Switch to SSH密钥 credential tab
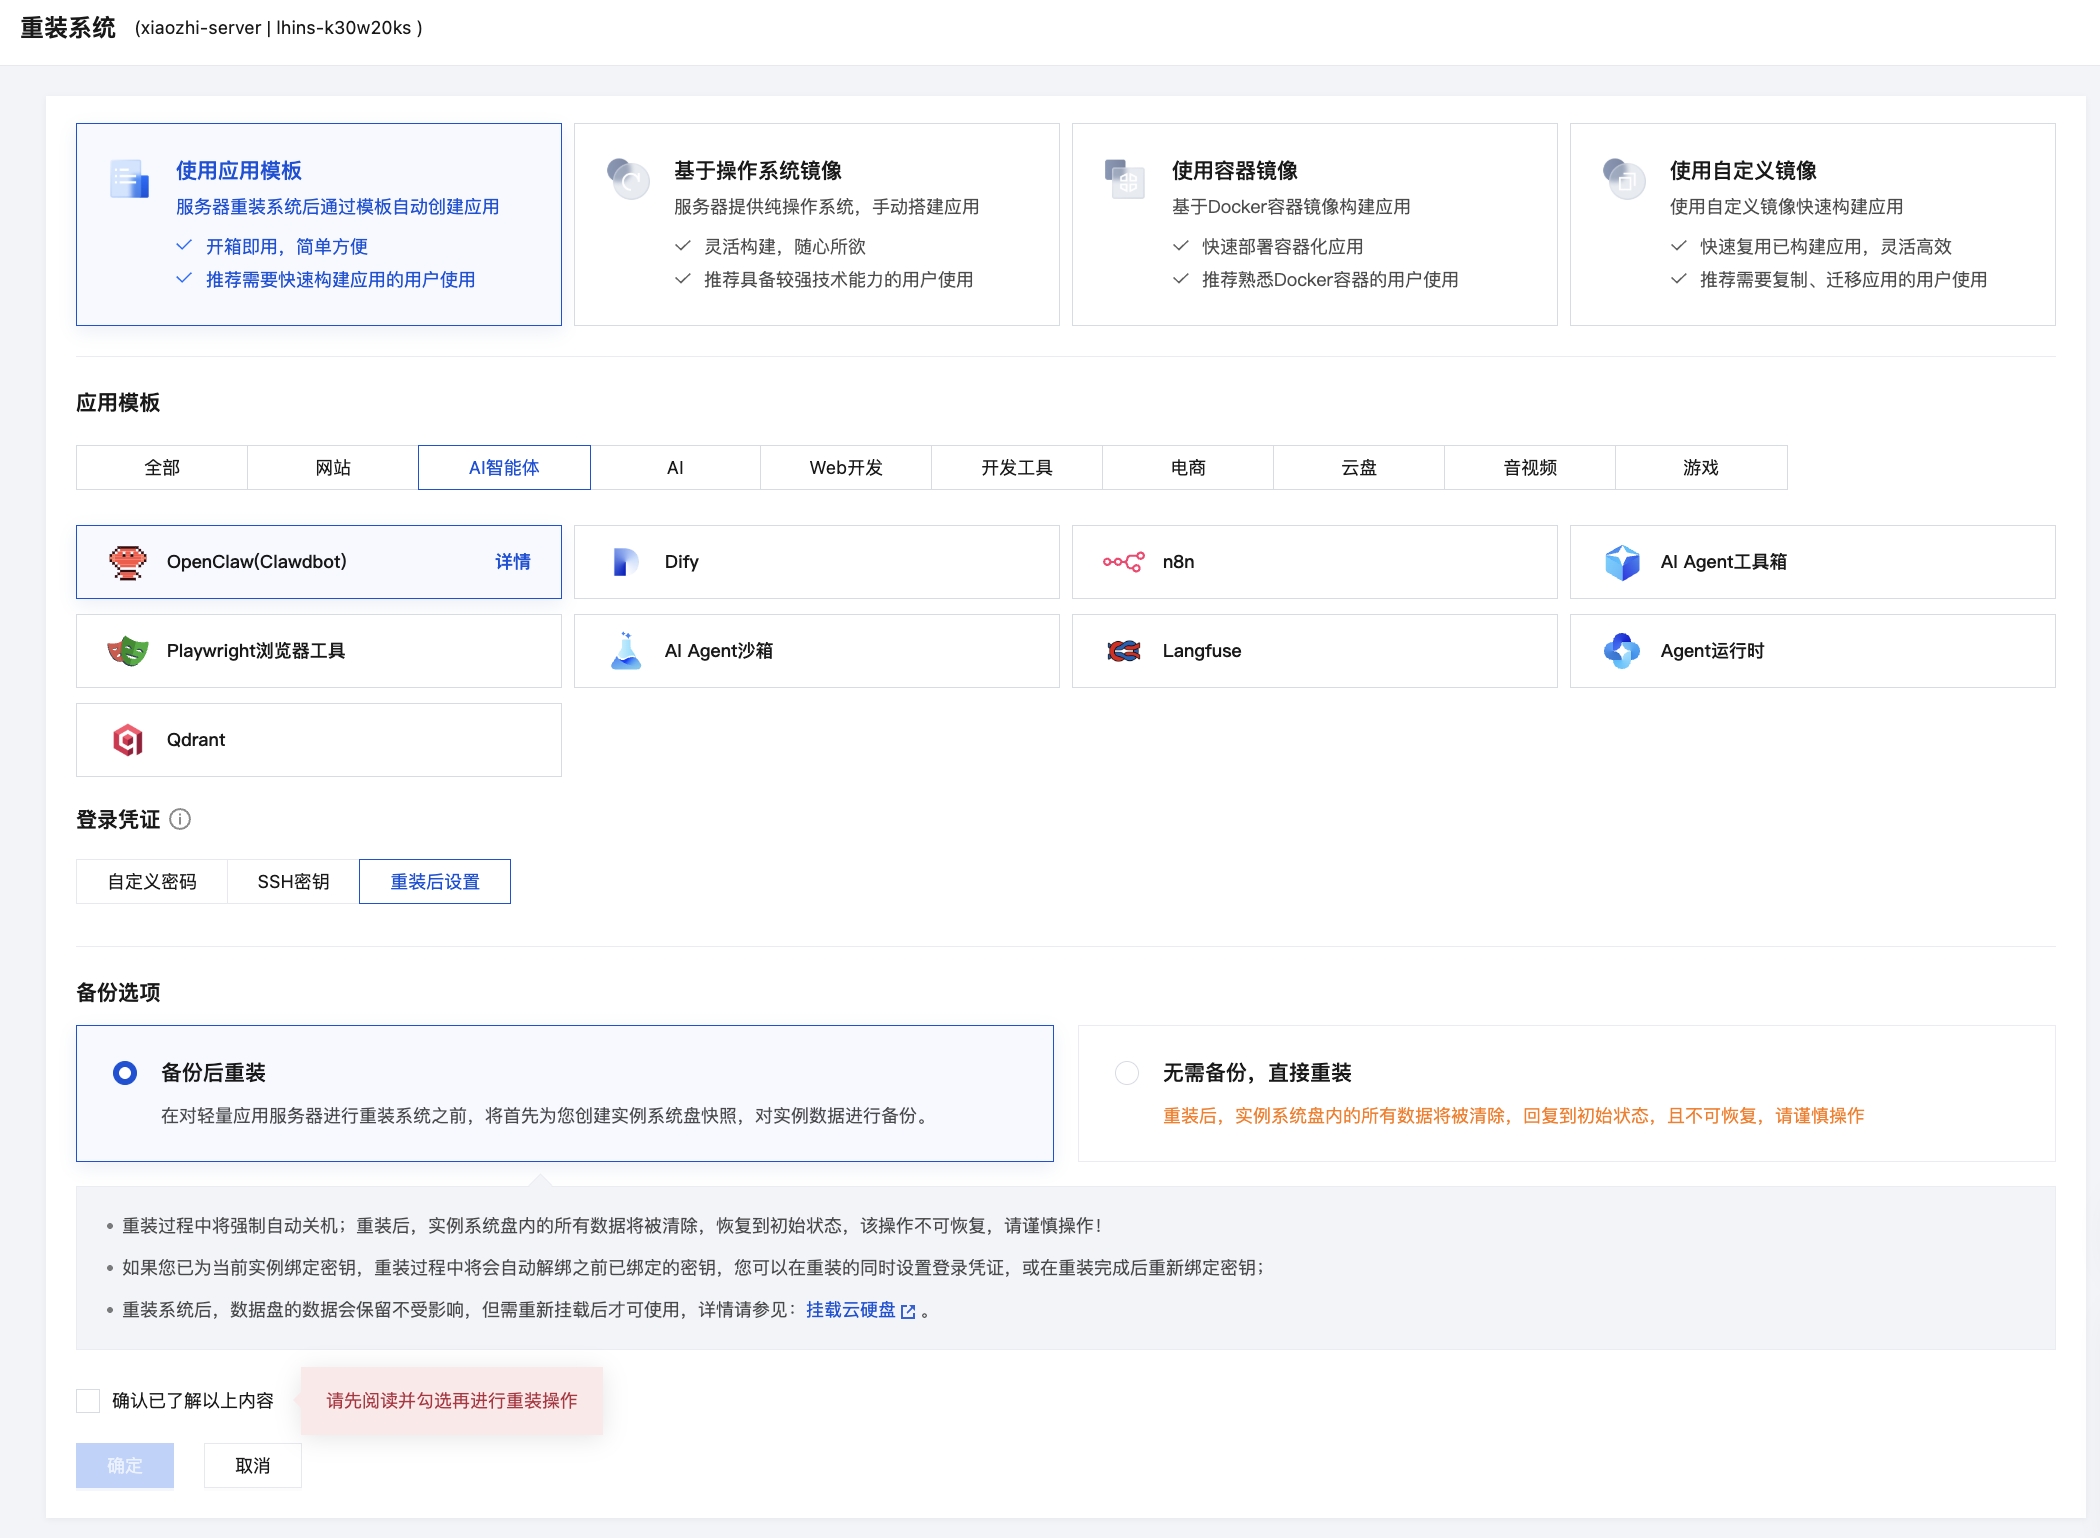Image resolution: width=2100 pixels, height=1538 pixels. [290, 881]
